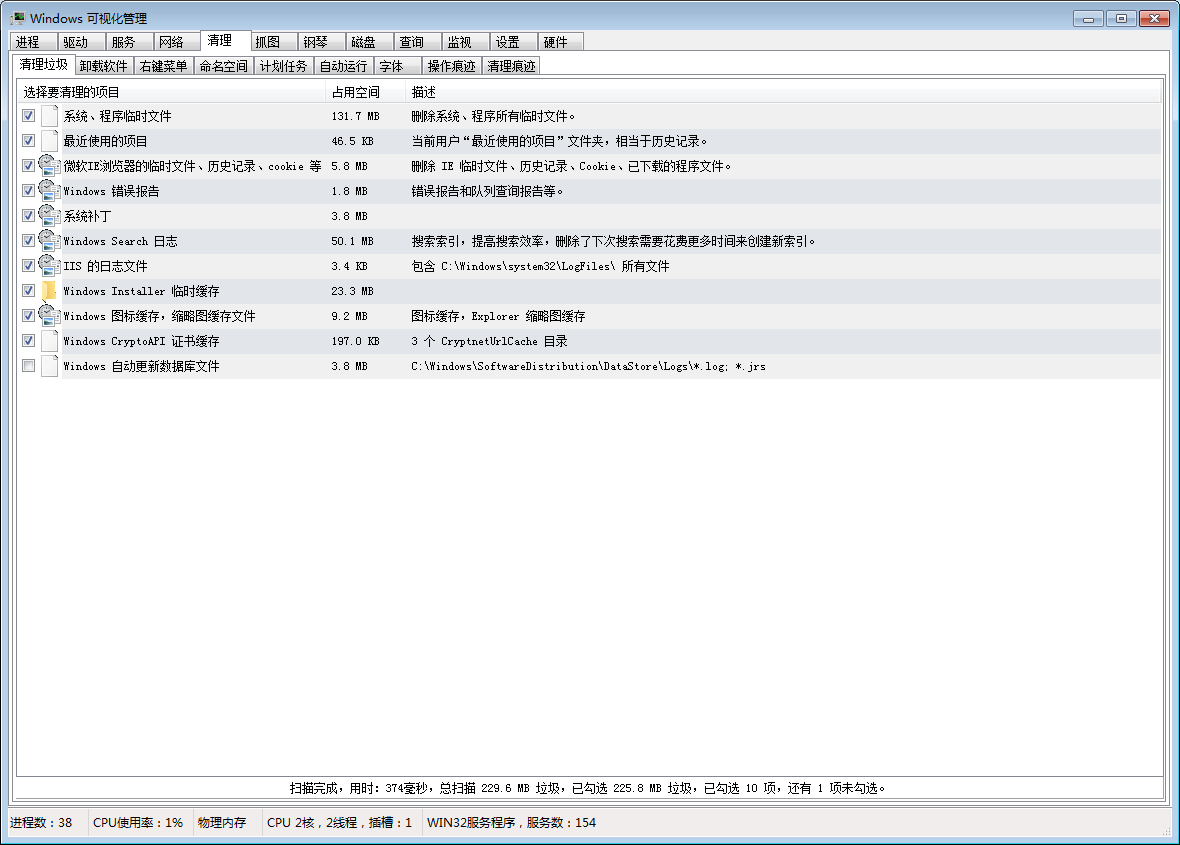Image resolution: width=1180 pixels, height=845 pixels.
Task: Select the 微软IE浏览器的临时文件 row
Action: pos(192,166)
